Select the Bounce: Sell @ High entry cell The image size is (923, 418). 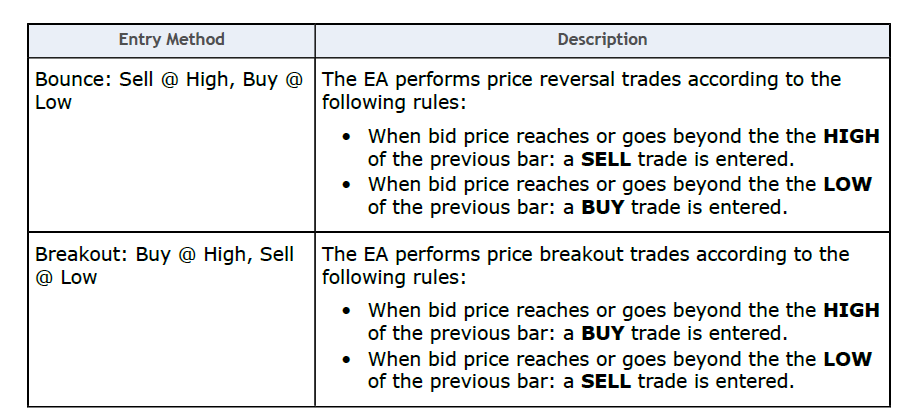[x=171, y=145]
